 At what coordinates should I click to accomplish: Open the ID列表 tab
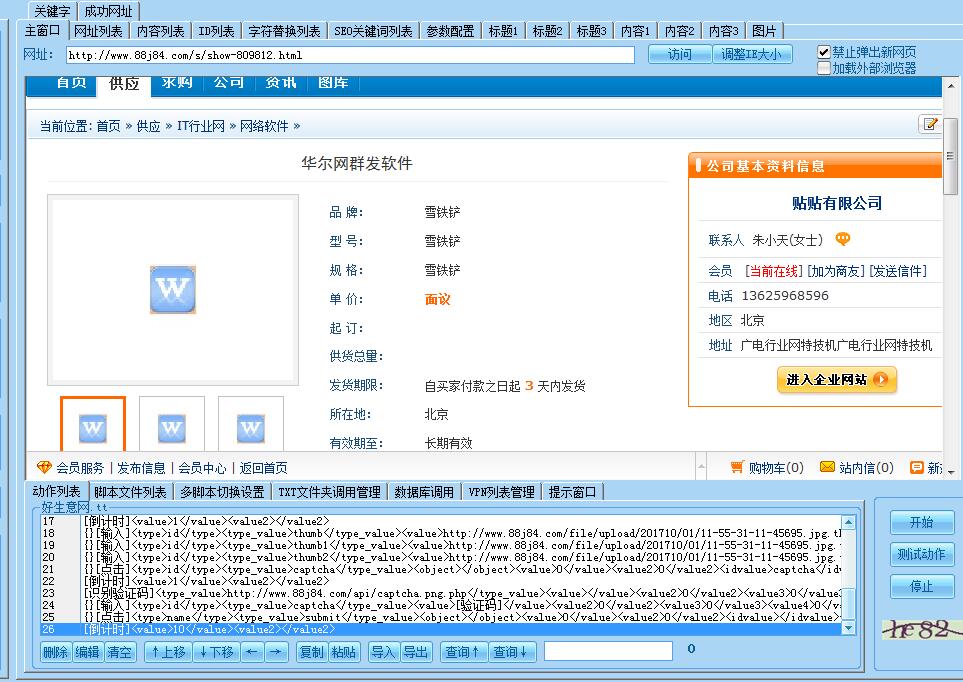216,31
